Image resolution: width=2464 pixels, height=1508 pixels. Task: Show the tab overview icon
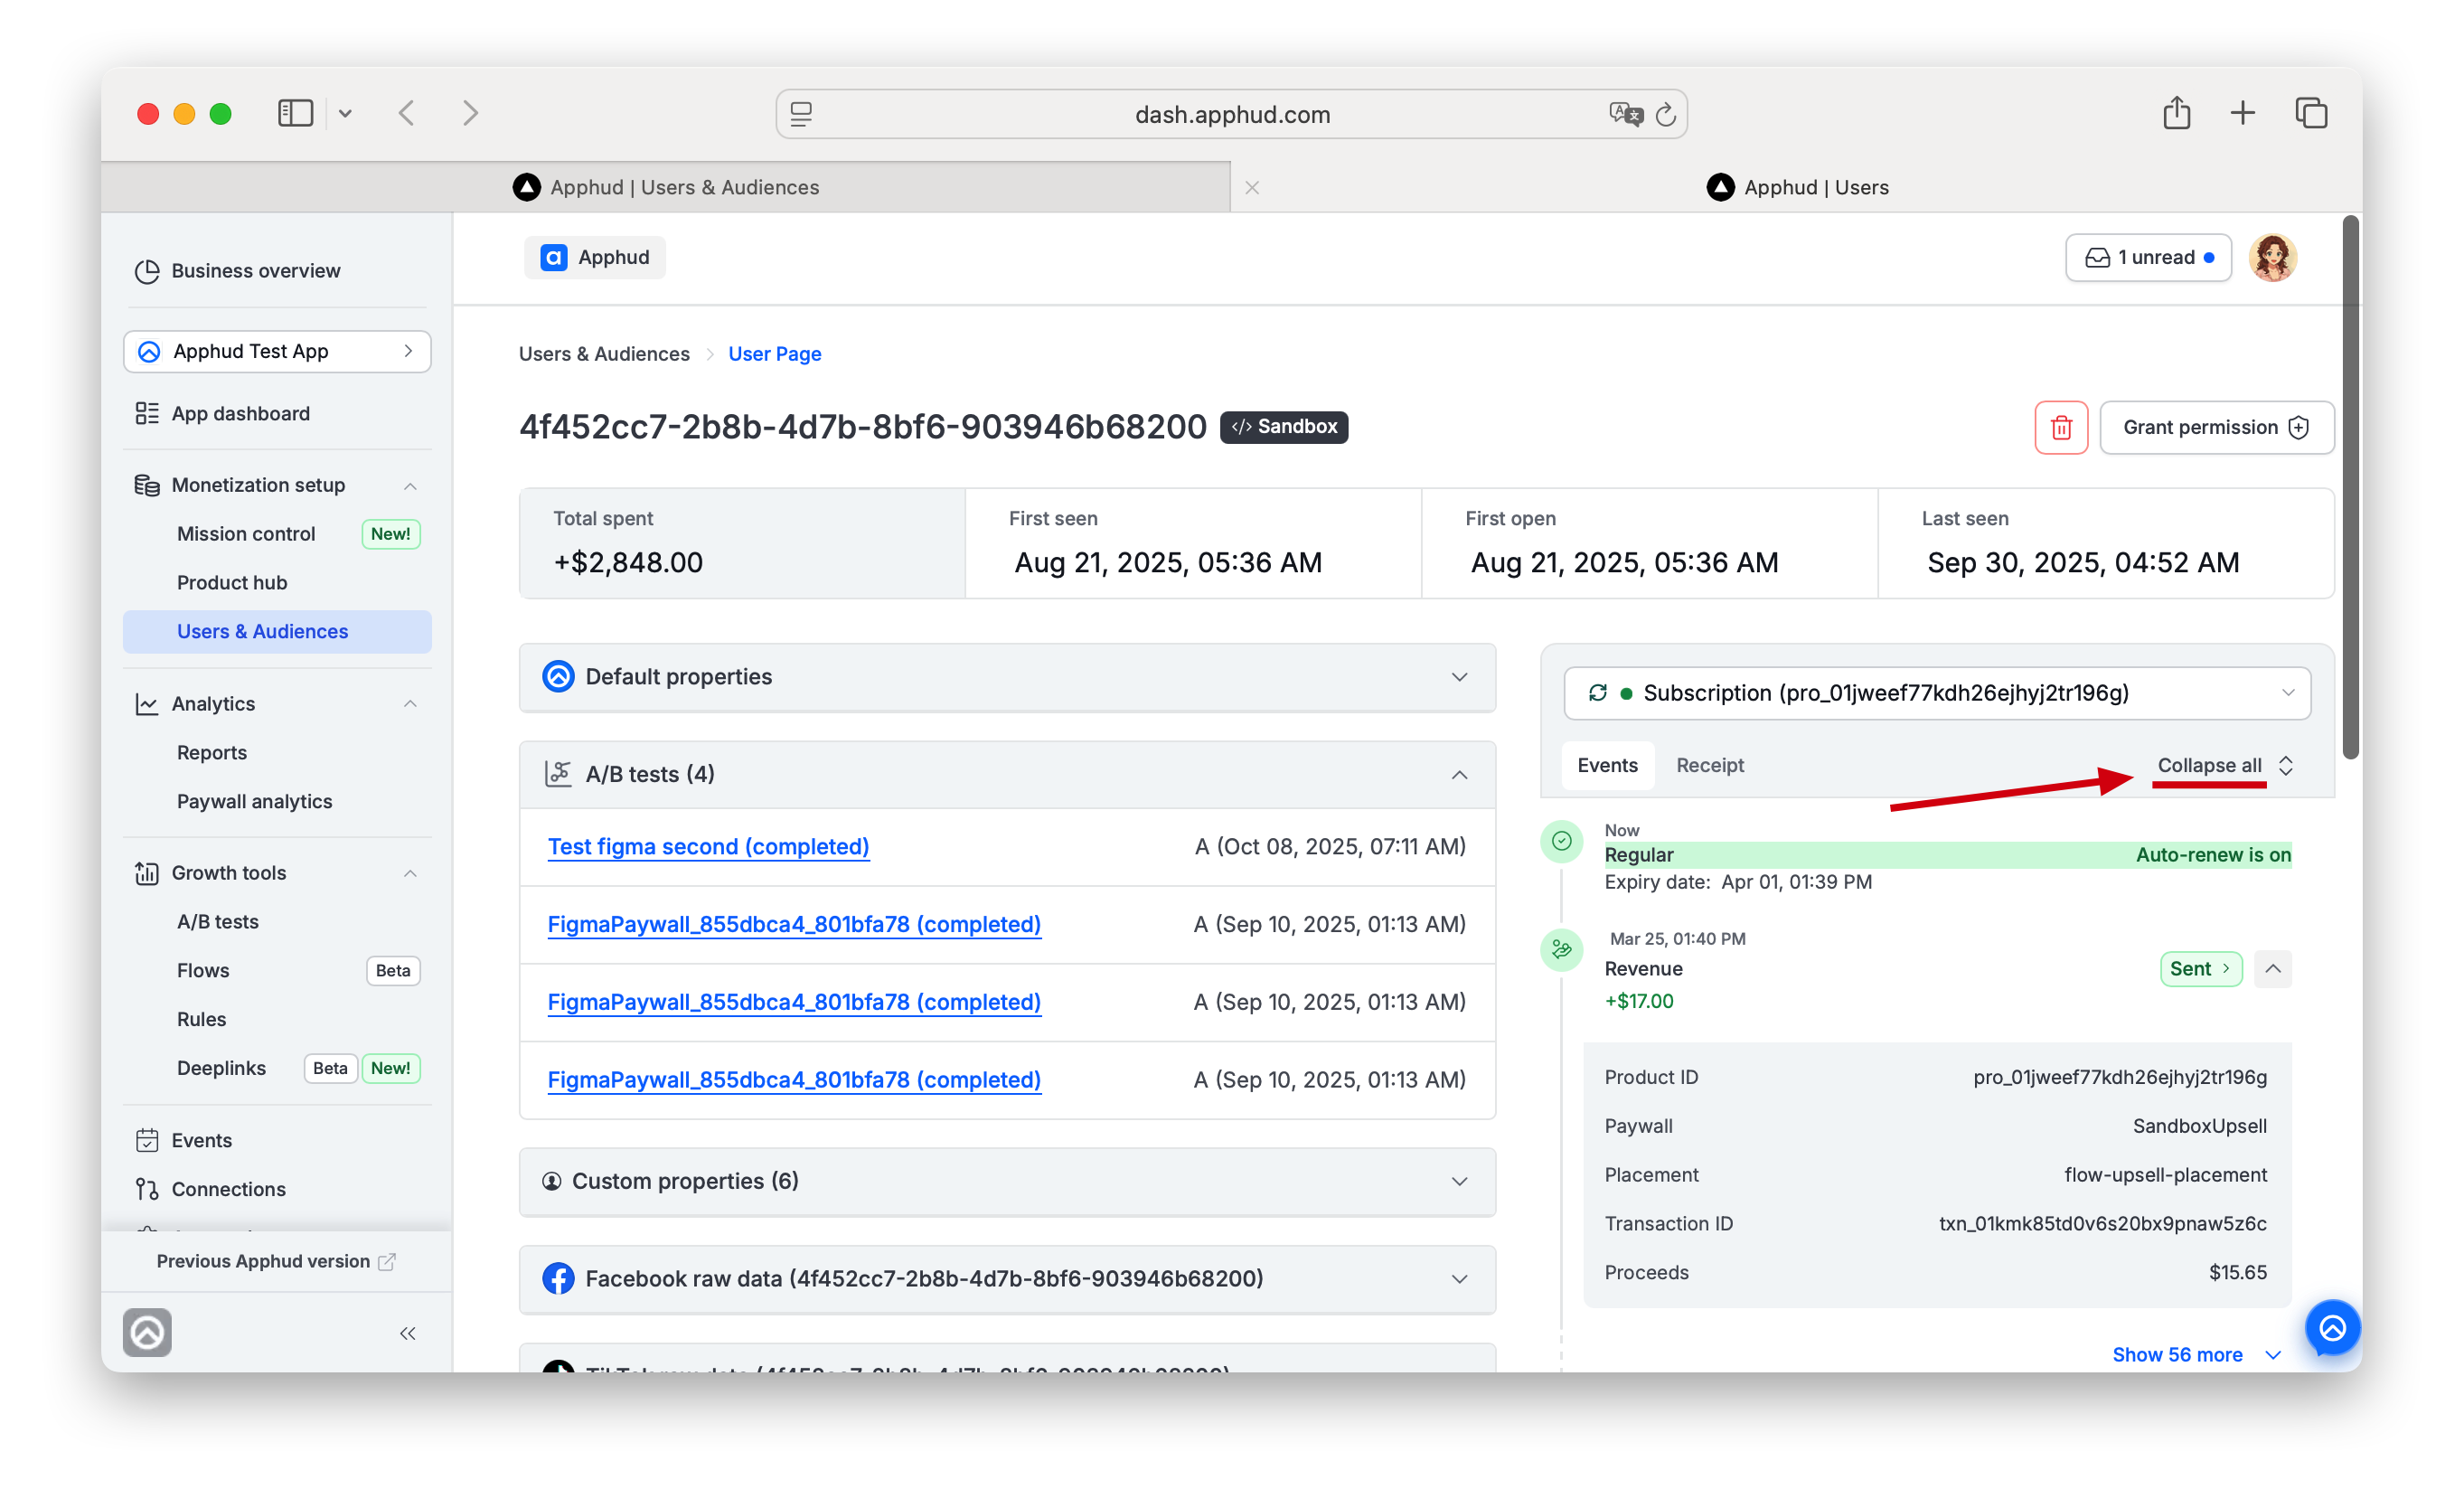click(x=2311, y=113)
